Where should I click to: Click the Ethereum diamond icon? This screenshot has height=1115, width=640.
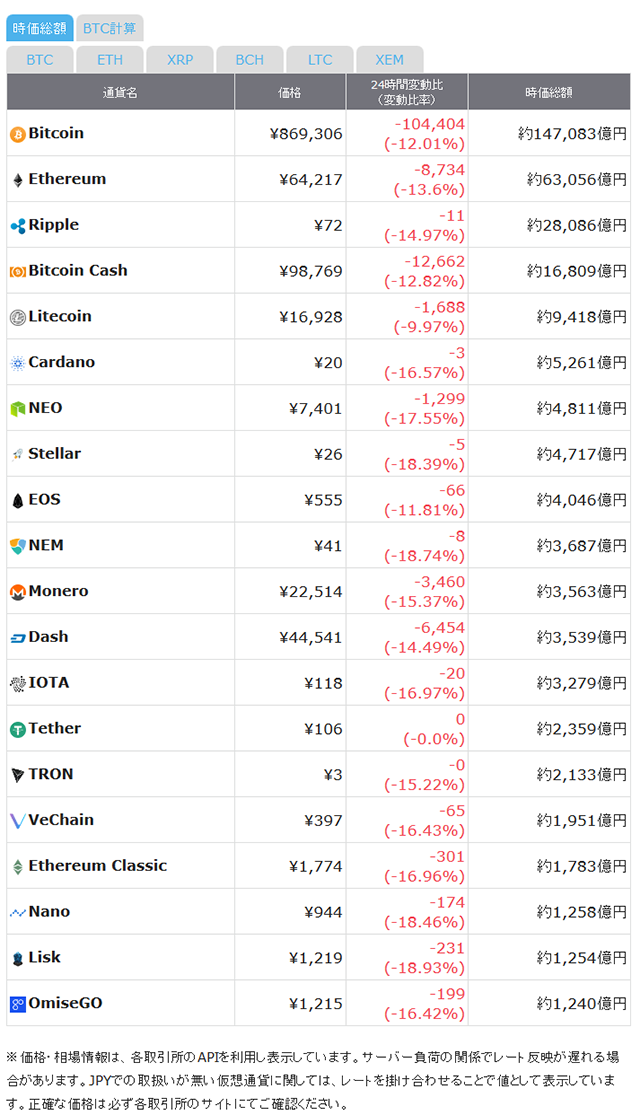point(17,180)
